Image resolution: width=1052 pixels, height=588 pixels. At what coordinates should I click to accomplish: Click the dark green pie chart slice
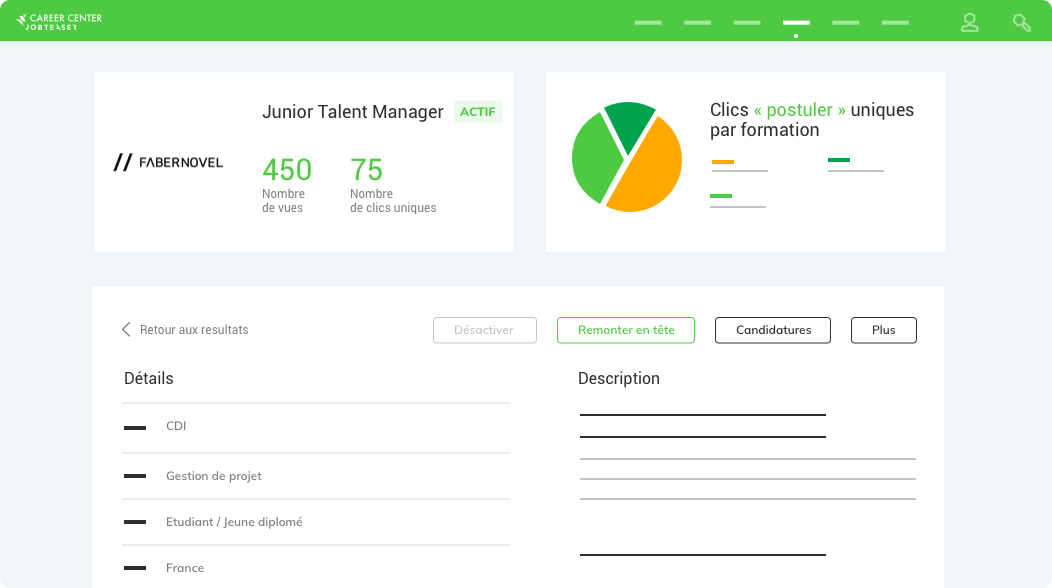click(x=629, y=124)
